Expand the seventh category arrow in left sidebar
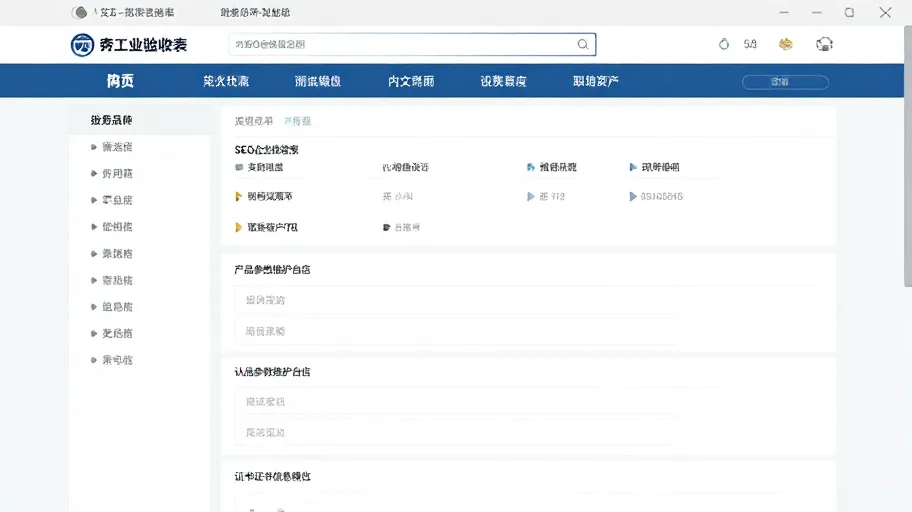Image resolution: width=912 pixels, height=512 pixels. (94, 307)
